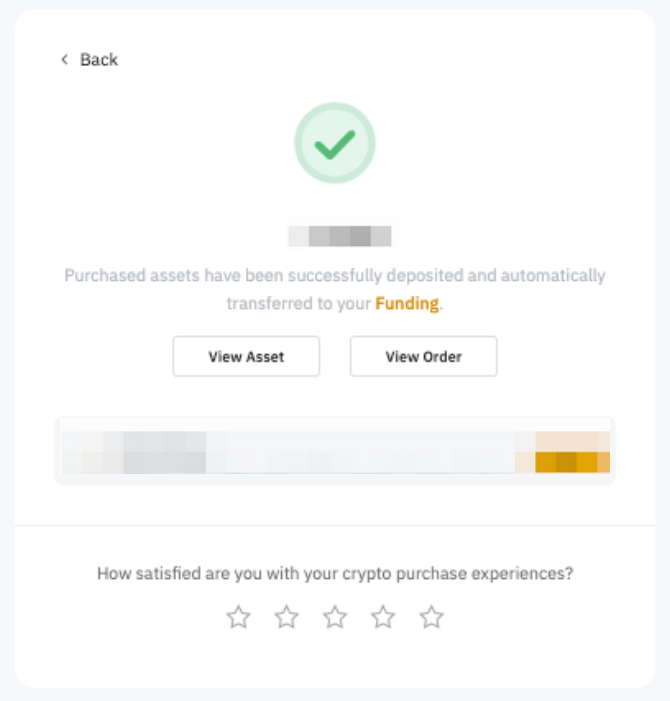Screen dimensions: 670x701
Task: Rate one star for purchase experience
Action: click(x=238, y=617)
